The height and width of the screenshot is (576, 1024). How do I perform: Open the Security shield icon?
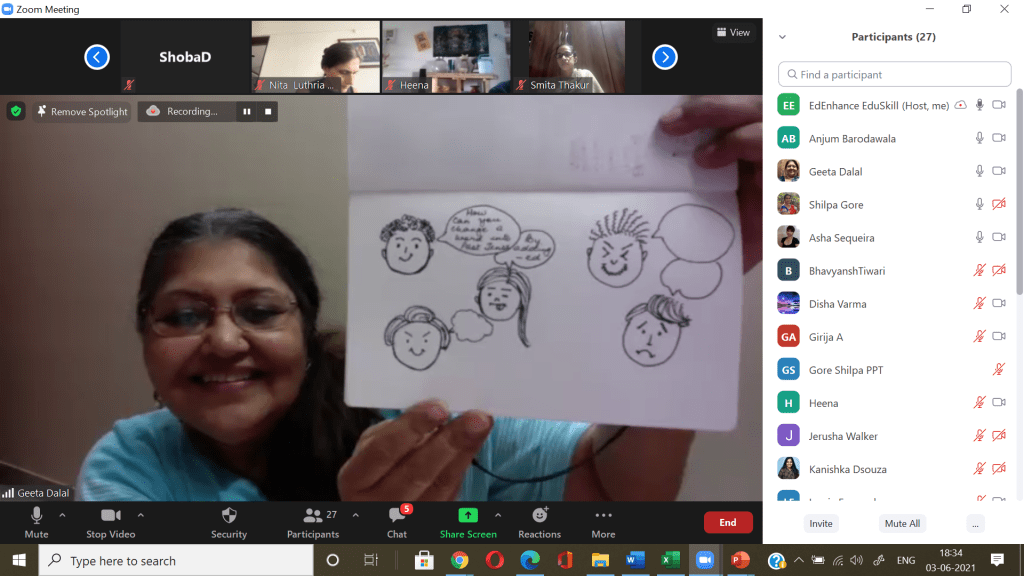[x=229, y=516]
